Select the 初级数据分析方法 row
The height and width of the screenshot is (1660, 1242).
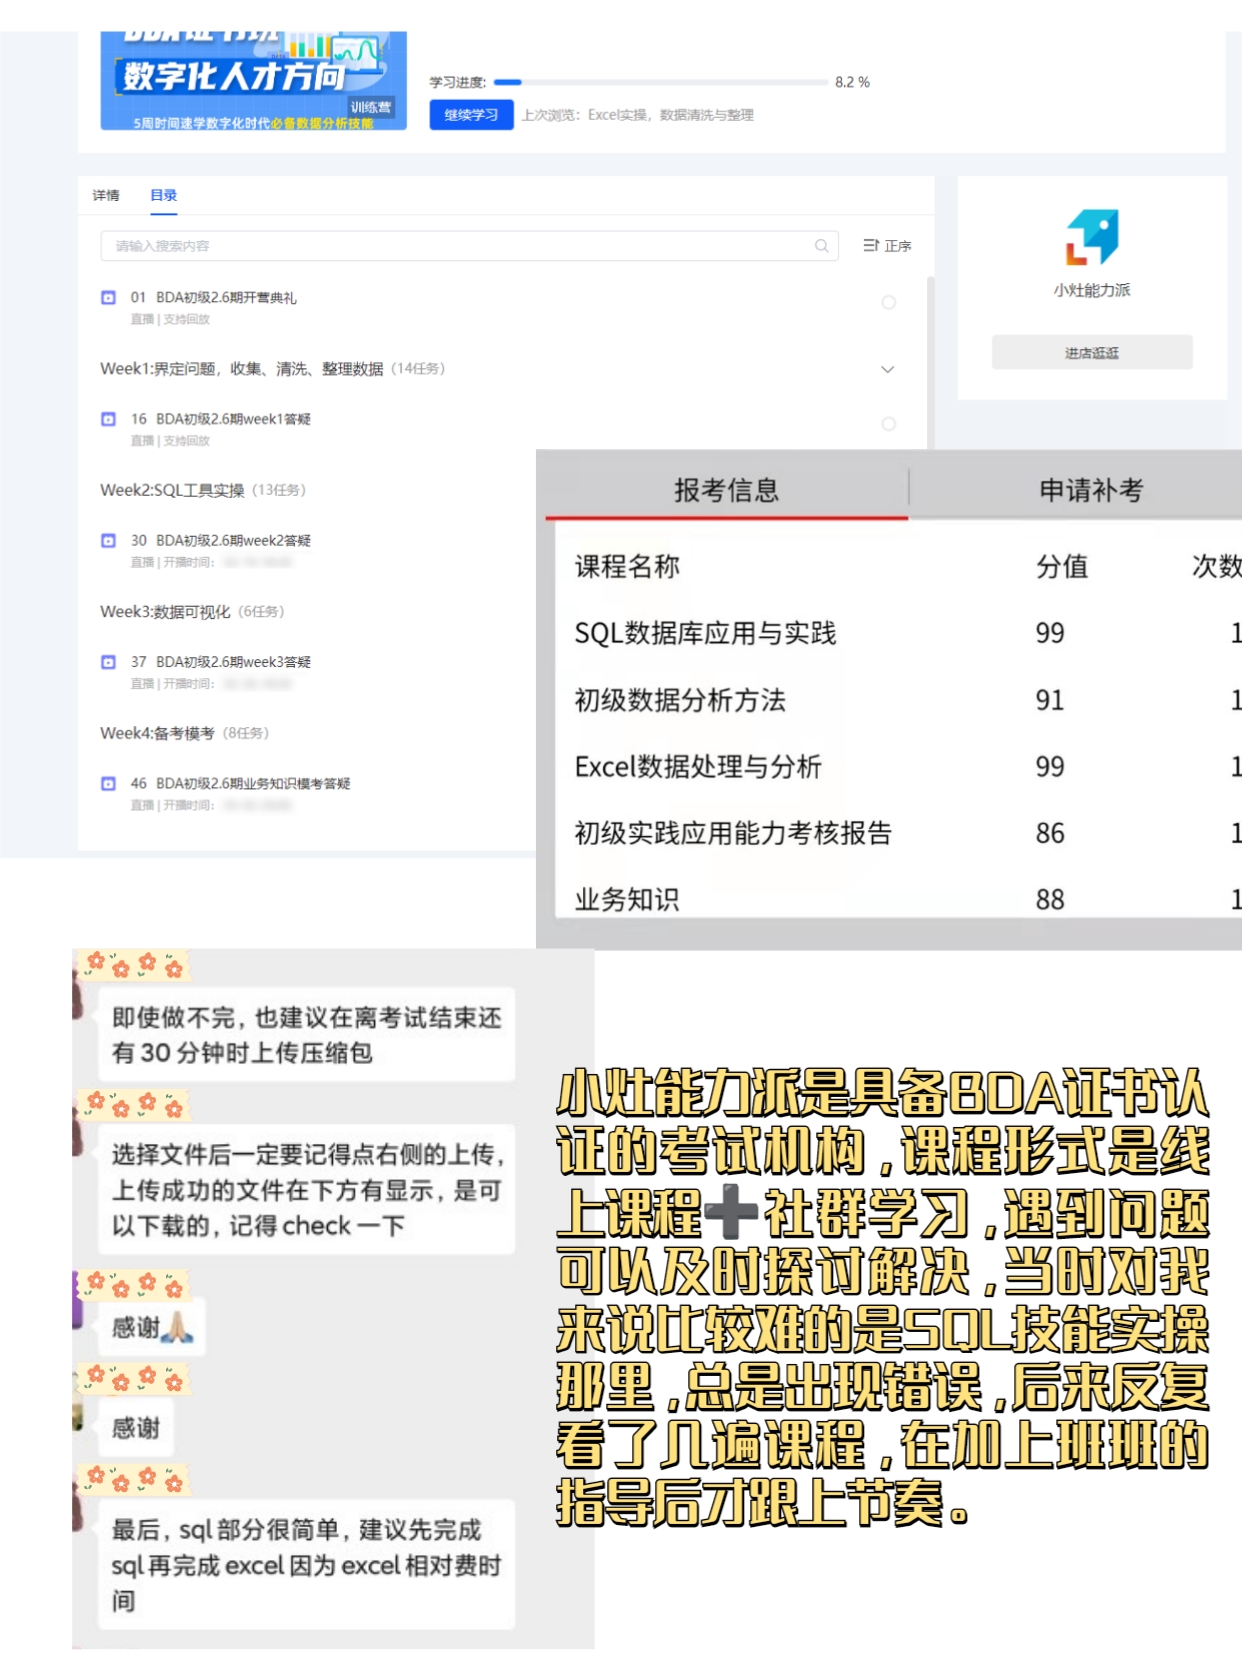point(898,700)
